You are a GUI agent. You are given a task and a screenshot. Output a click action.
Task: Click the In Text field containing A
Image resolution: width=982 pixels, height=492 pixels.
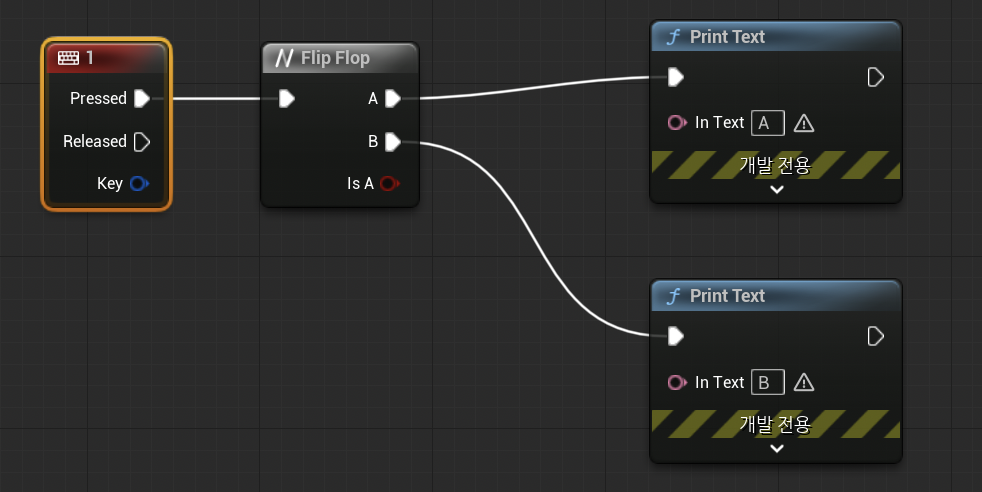(768, 123)
